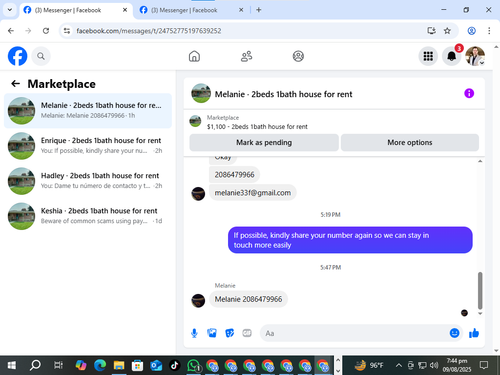Viewport: 500px width, 375px height.
Task: Attach a photo with the image icon
Action: 212,333
